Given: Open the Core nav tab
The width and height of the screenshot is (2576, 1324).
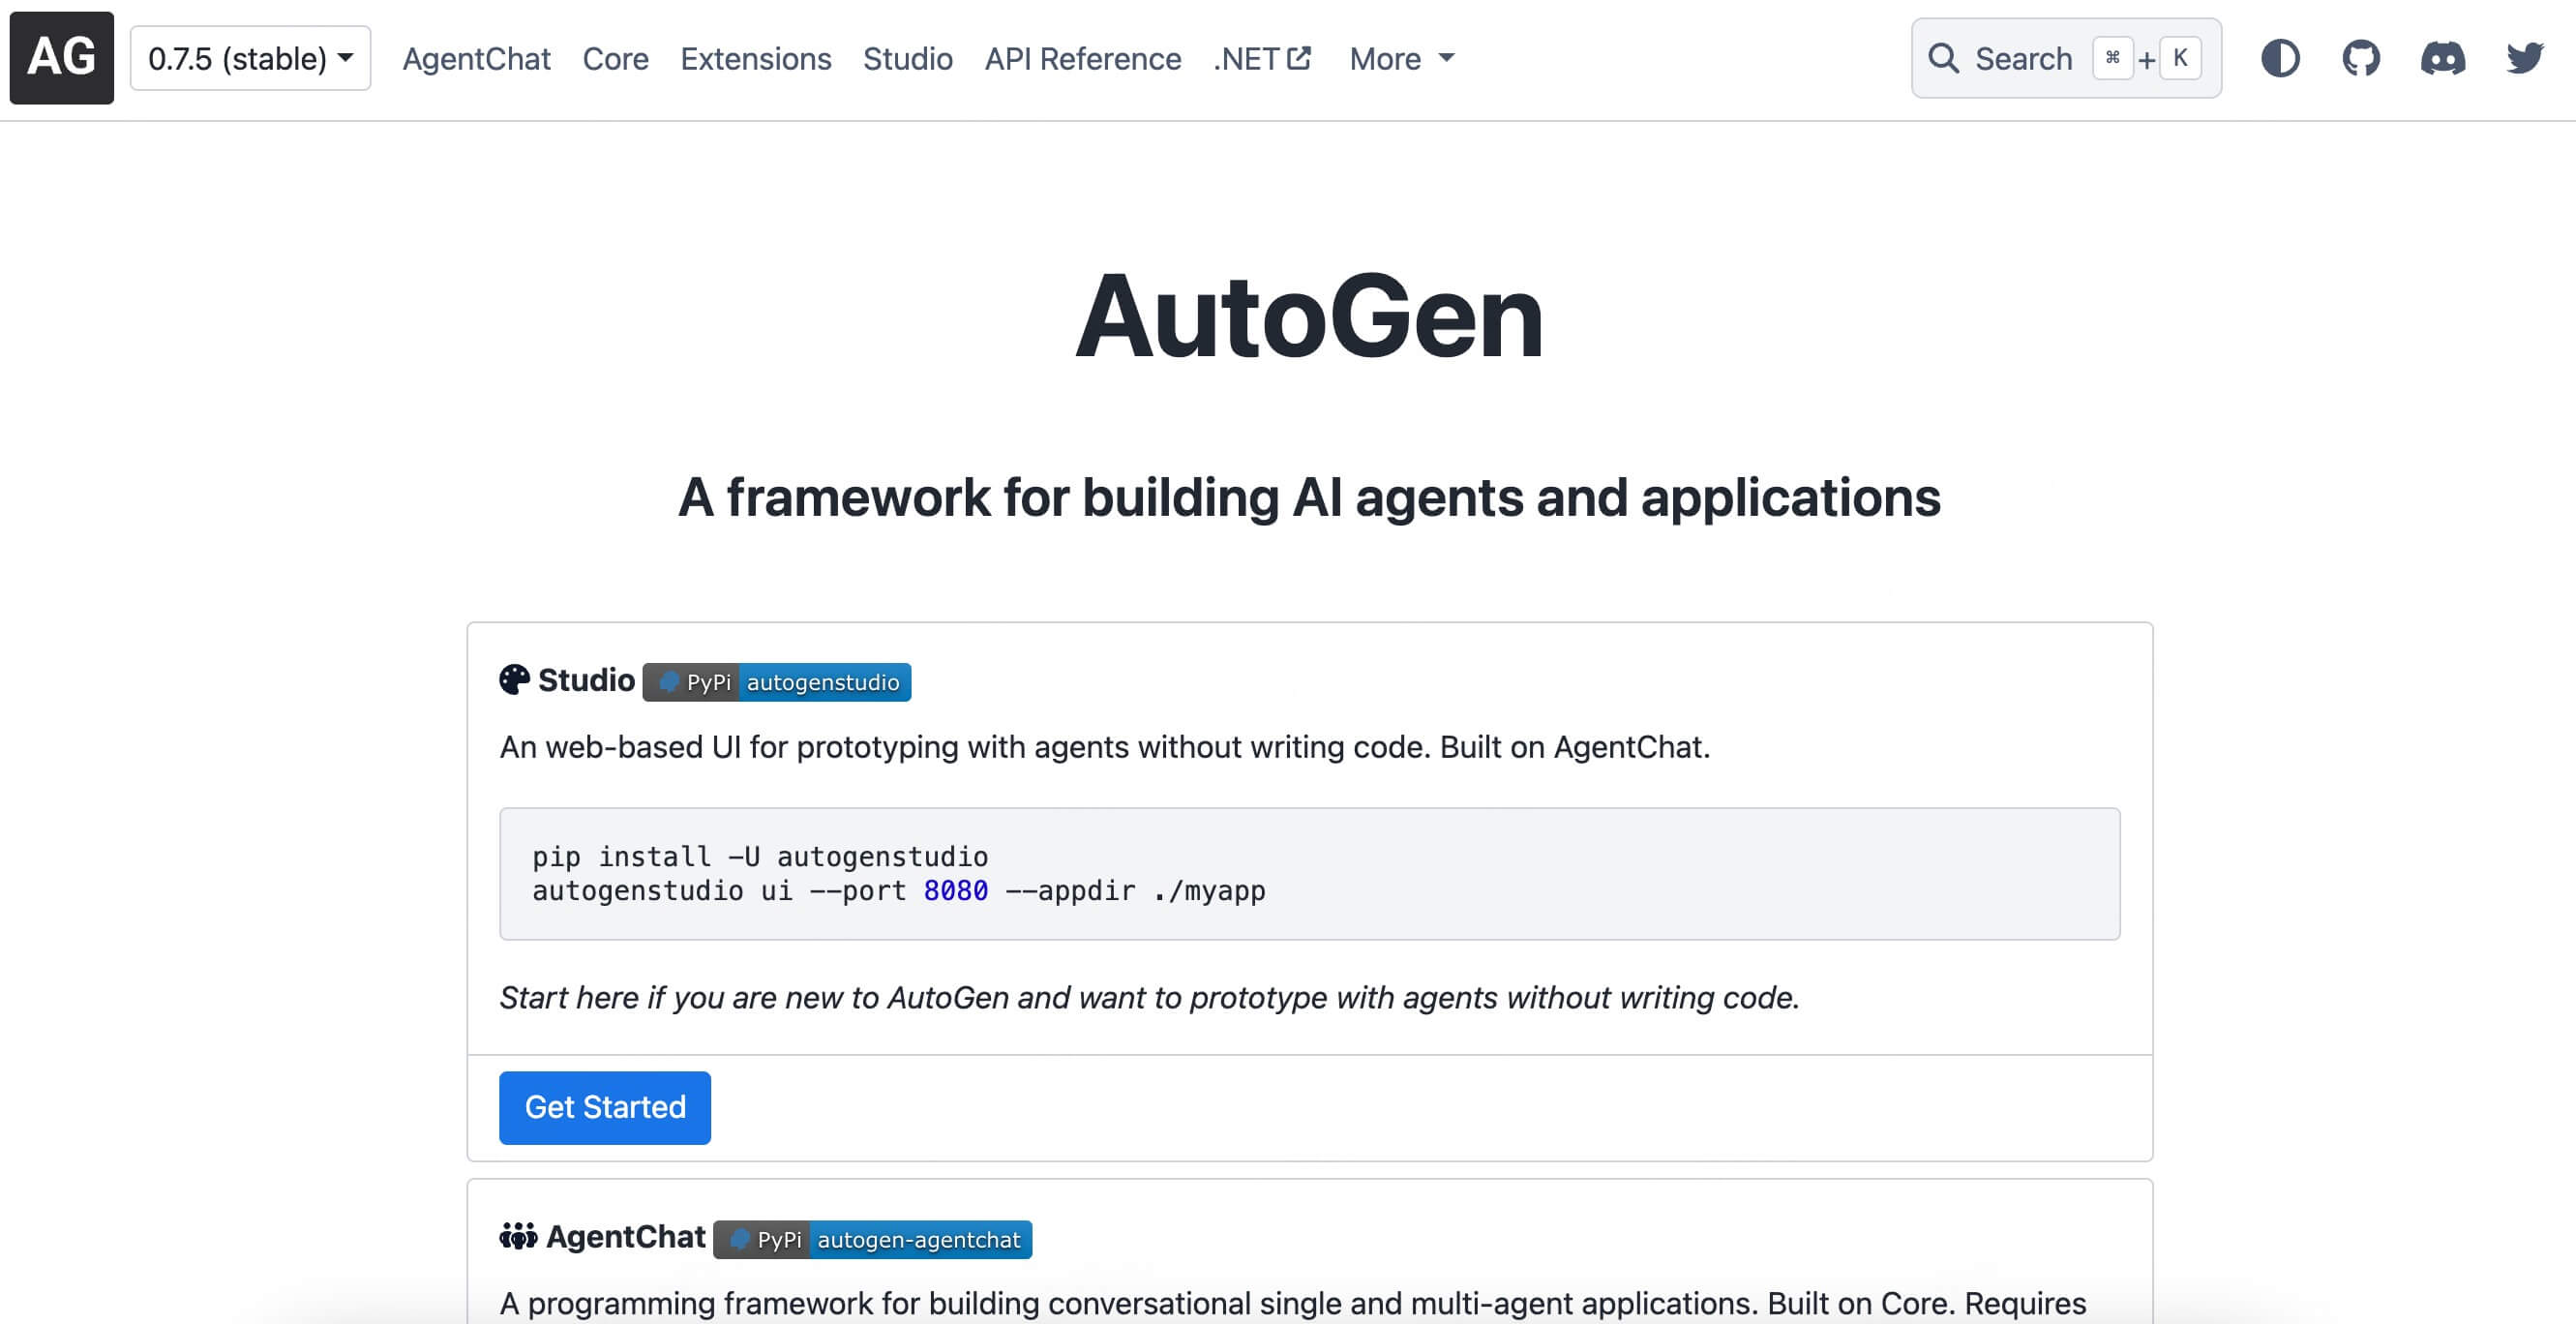Looking at the screenshot, I should tap(615, 59).
